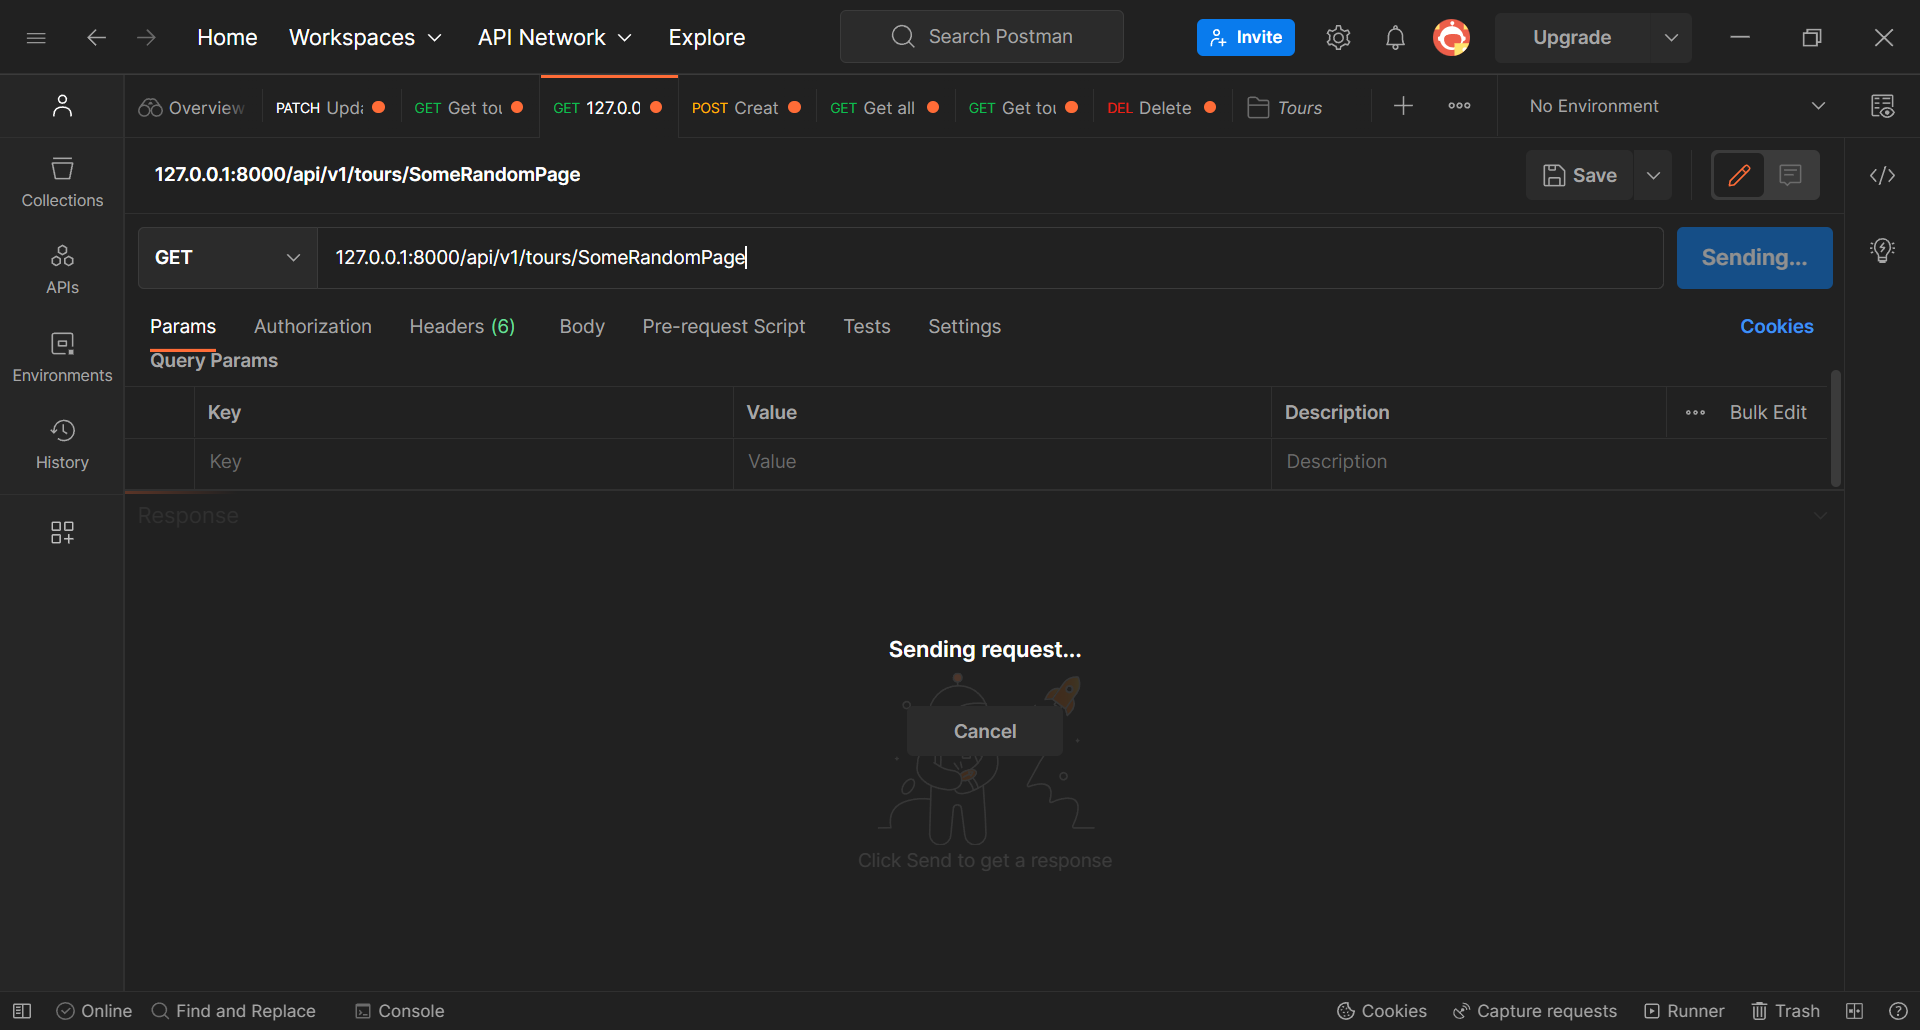Open the user avatar menu
The width and height of the screenshot is (1920, 1030).
(x=1452, y=38)
